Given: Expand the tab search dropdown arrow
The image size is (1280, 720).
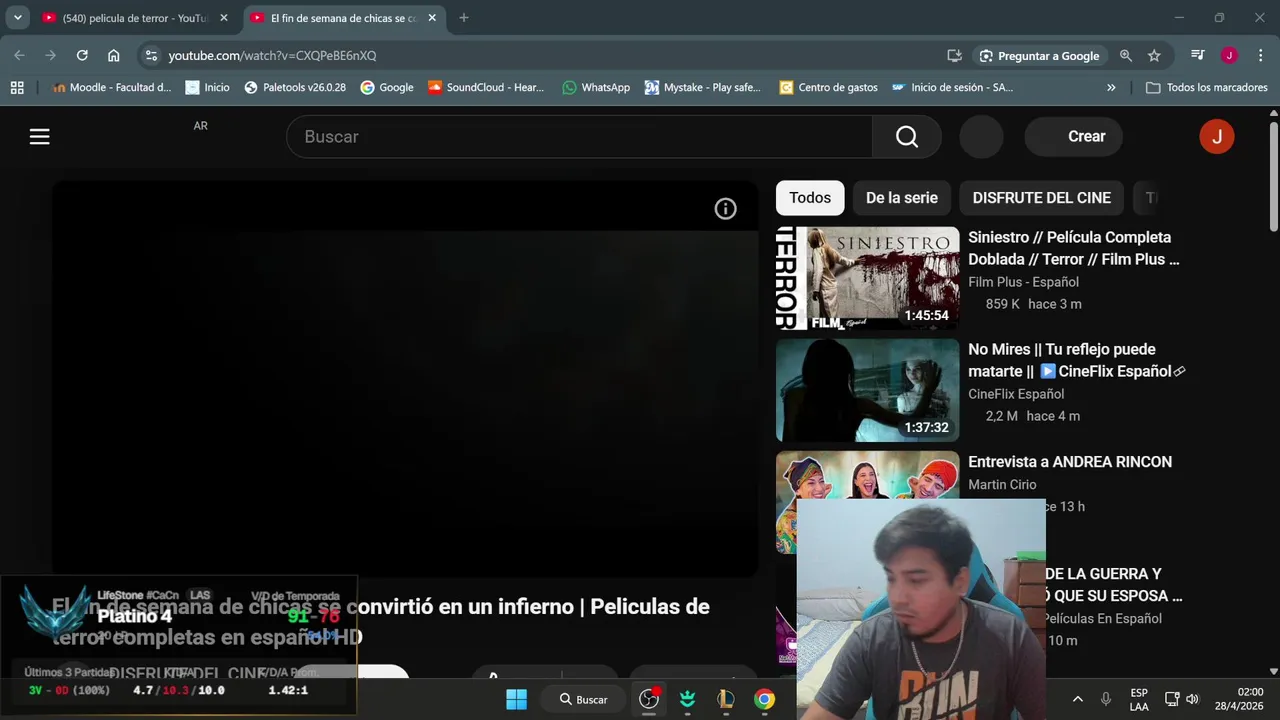Looking at the screenshot, I should (17, 18).
